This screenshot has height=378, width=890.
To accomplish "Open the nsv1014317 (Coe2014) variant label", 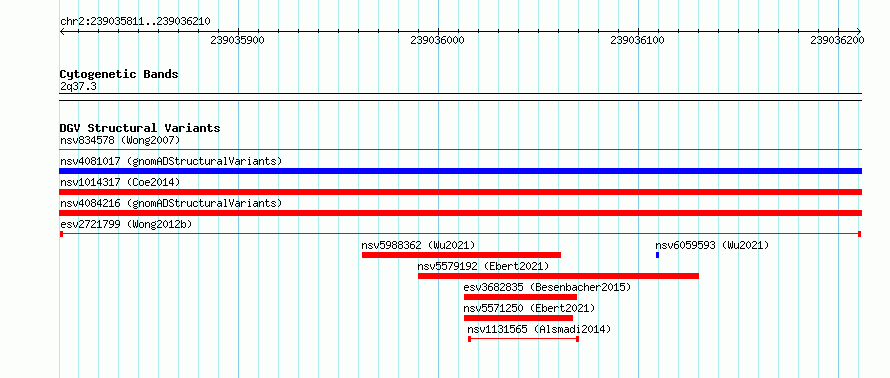I will [120, 182].
